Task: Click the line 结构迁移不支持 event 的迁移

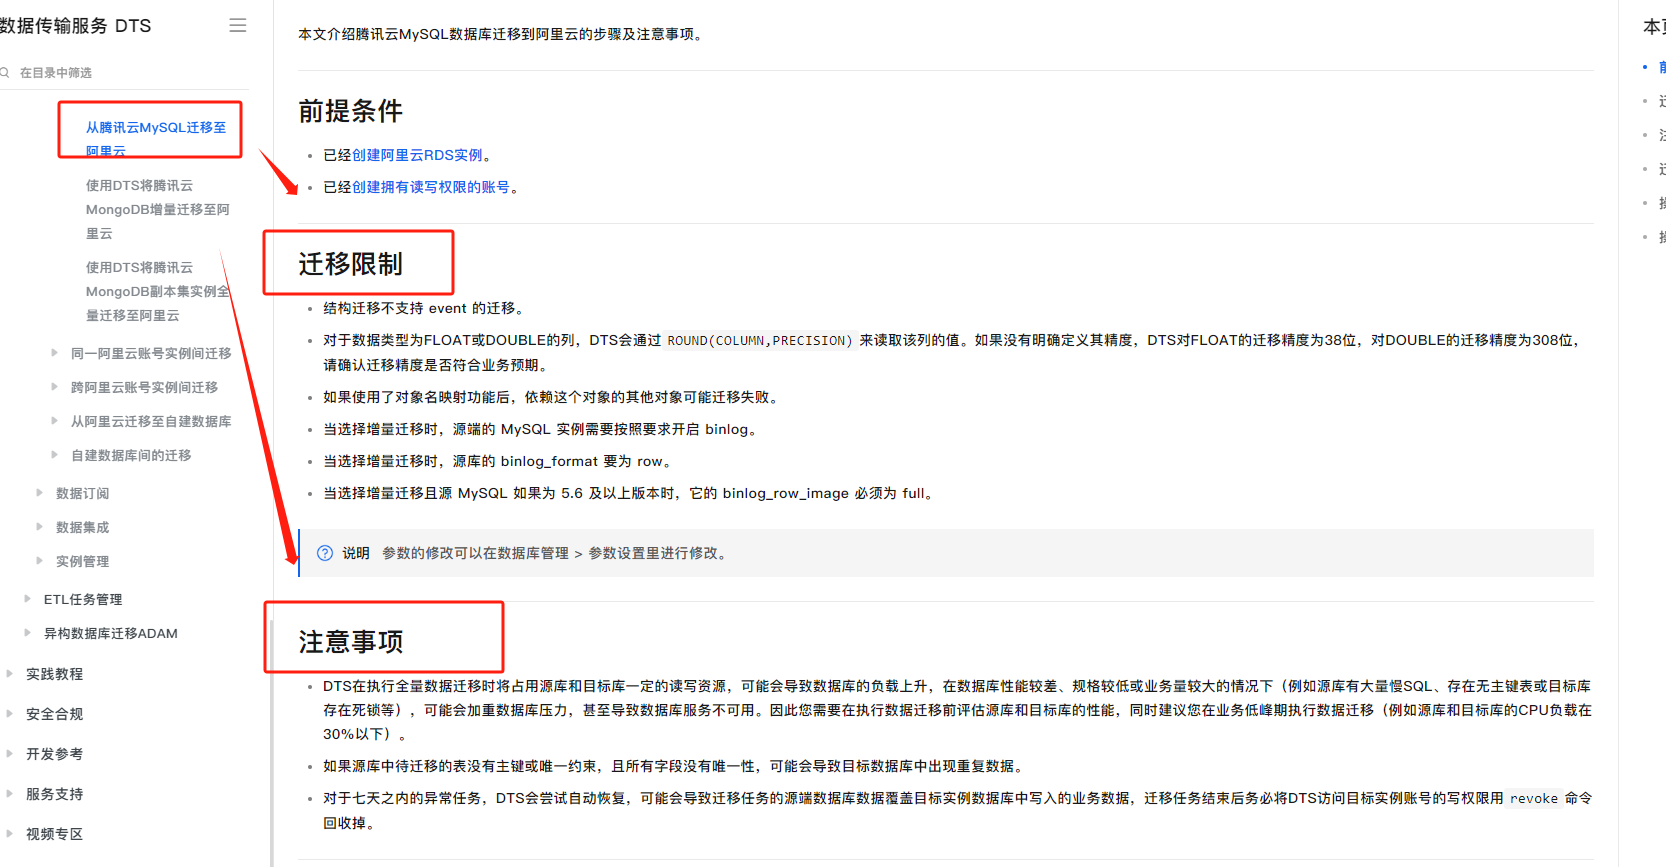Action: click(x=424, y=308)
